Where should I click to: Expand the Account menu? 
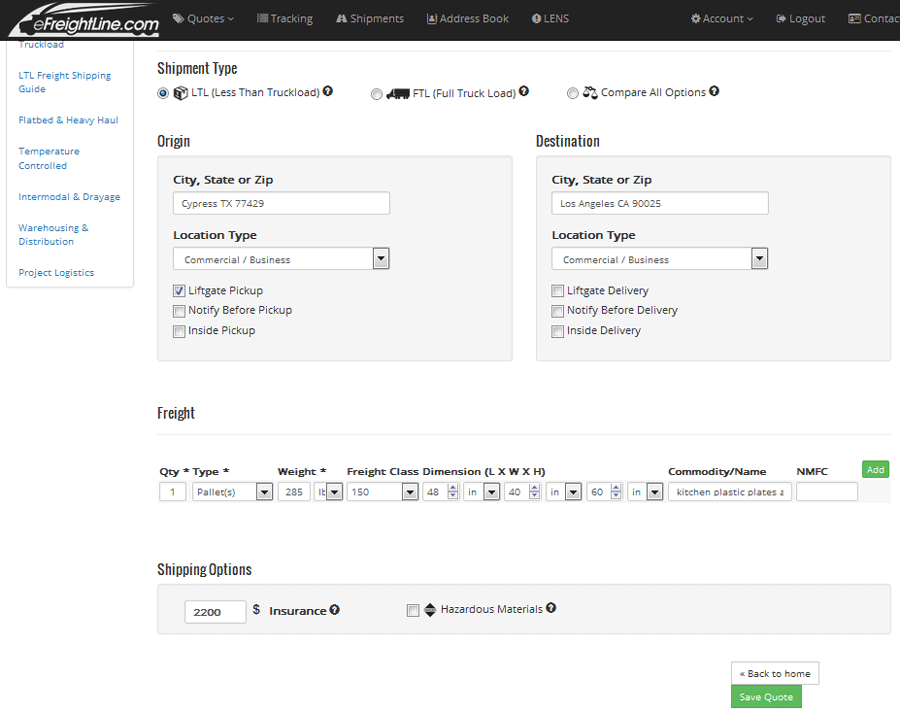[722, 18]
